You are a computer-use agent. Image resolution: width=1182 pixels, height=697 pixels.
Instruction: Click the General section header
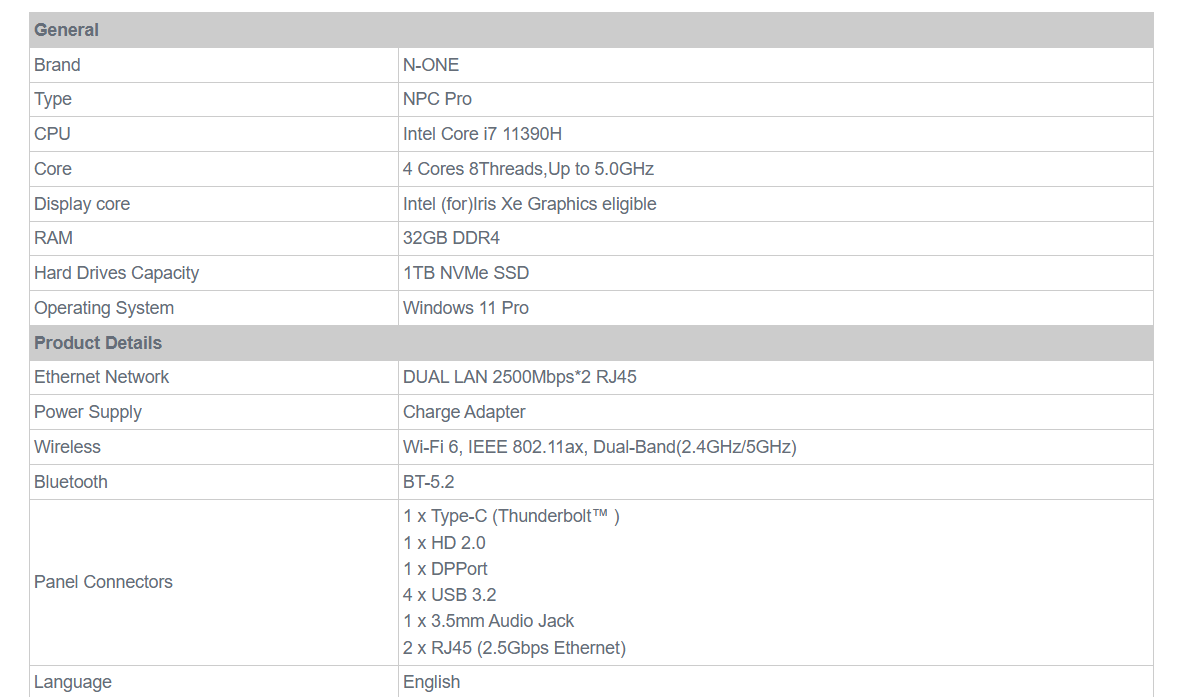pyautogui.click(x=591, y=30)
